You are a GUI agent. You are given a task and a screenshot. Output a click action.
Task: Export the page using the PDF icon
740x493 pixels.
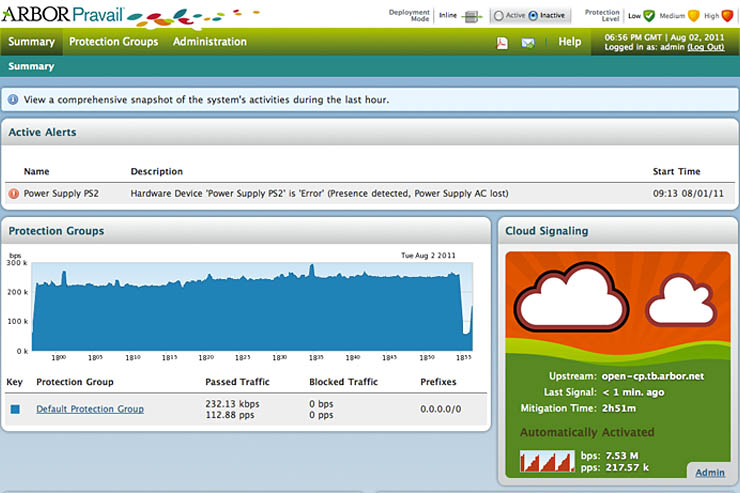502,42
